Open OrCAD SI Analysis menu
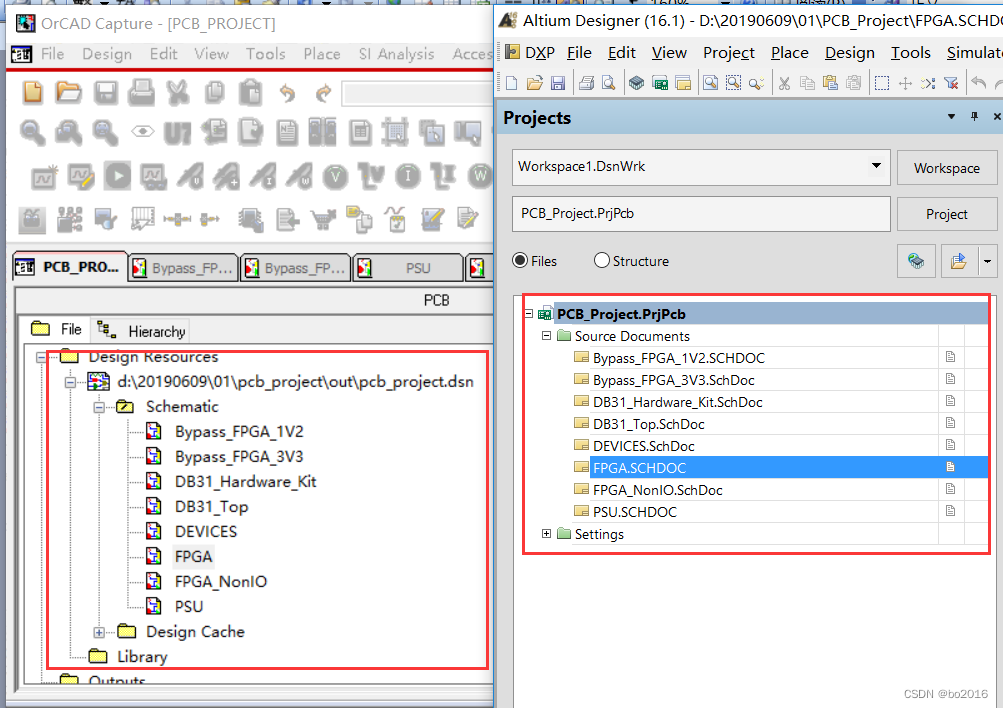 (x=396, y=54)
